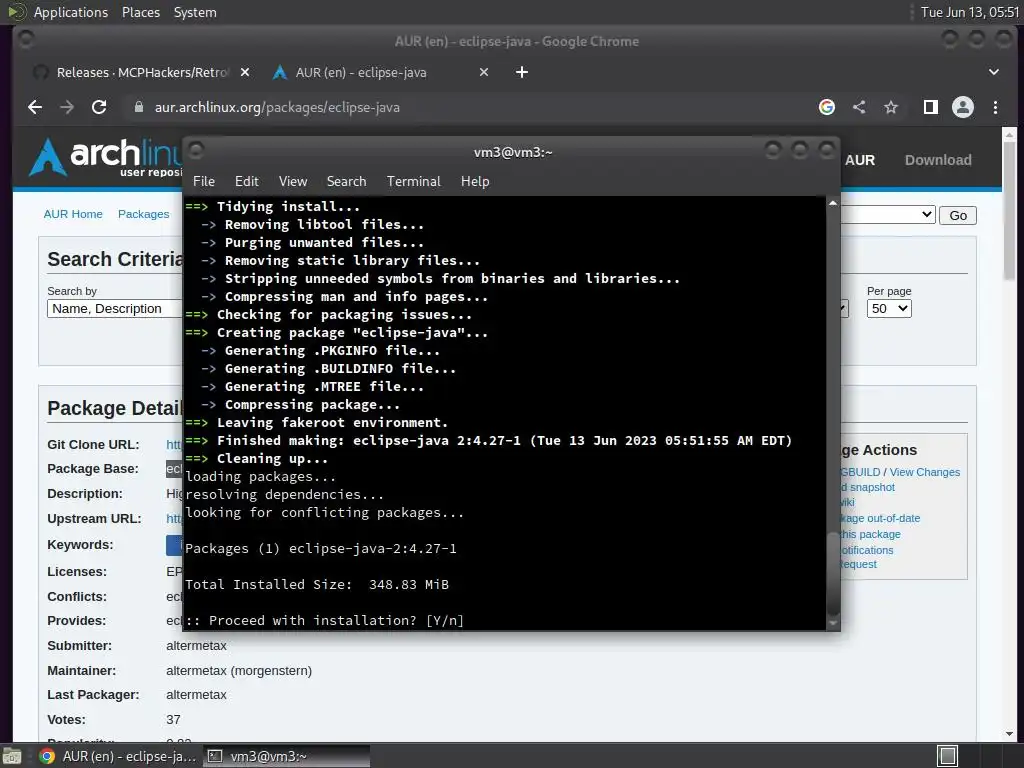
Task: Click the Arch Linux logo
Action: [104, 157]
